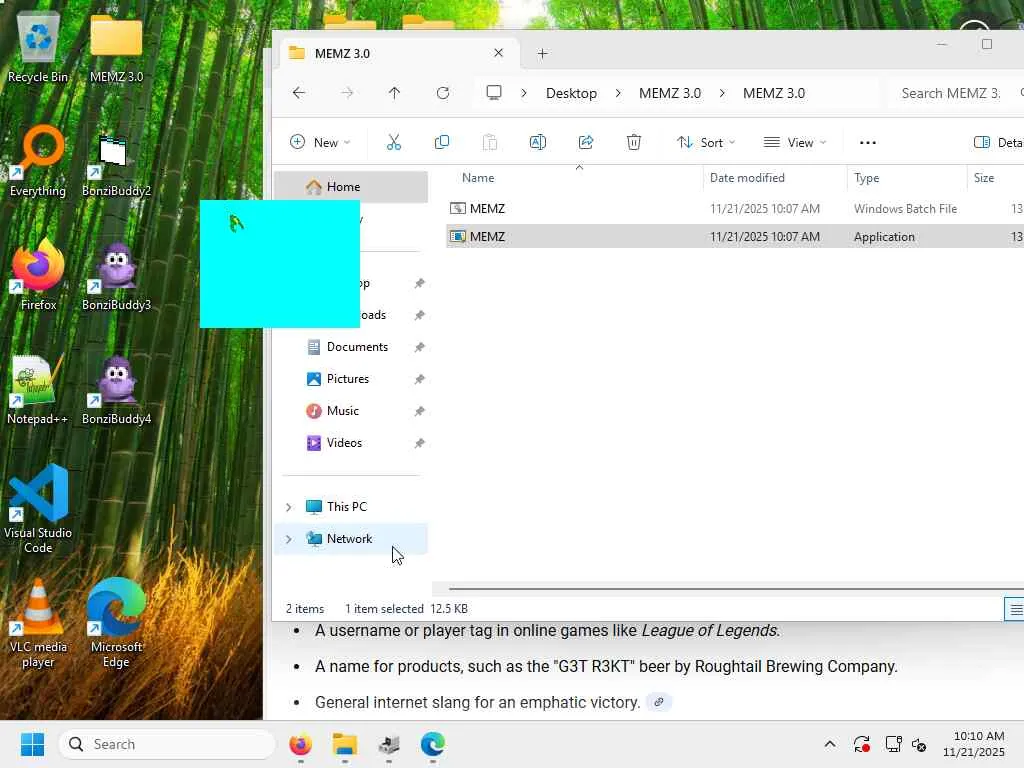Launch Notepad++ desktop shortcut
Screen dimensions: 1024x768
tap(38, 389)
